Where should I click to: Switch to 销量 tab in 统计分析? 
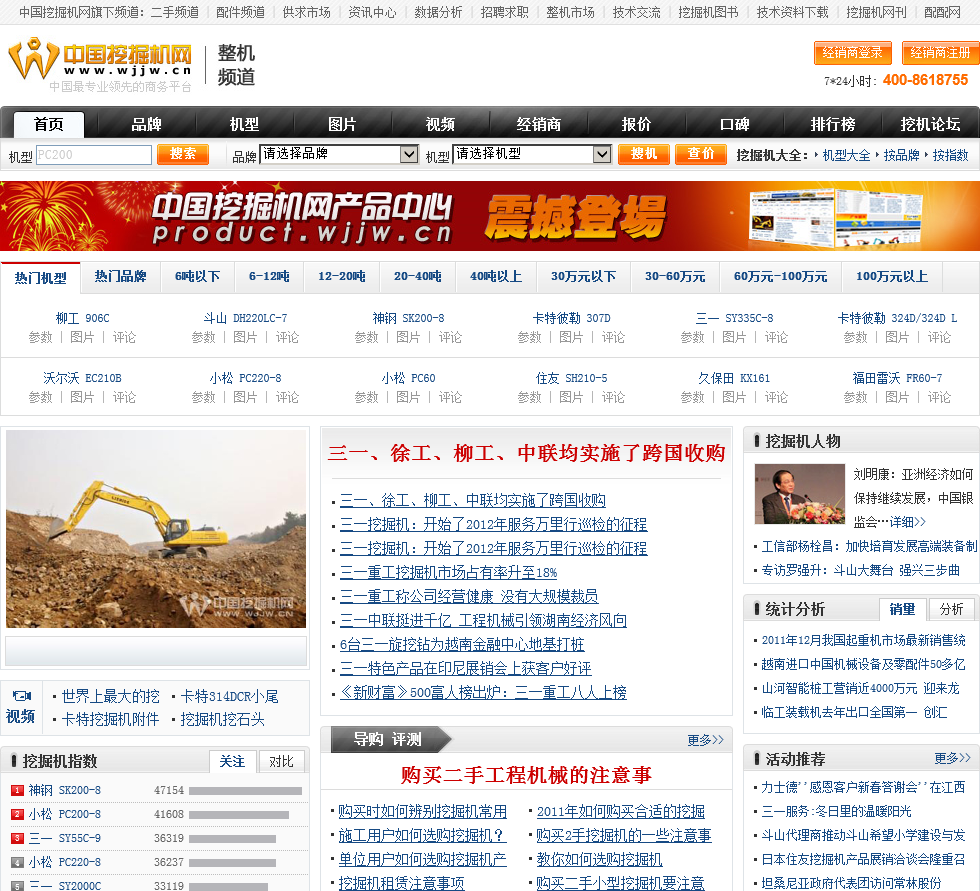coord(902,609)
